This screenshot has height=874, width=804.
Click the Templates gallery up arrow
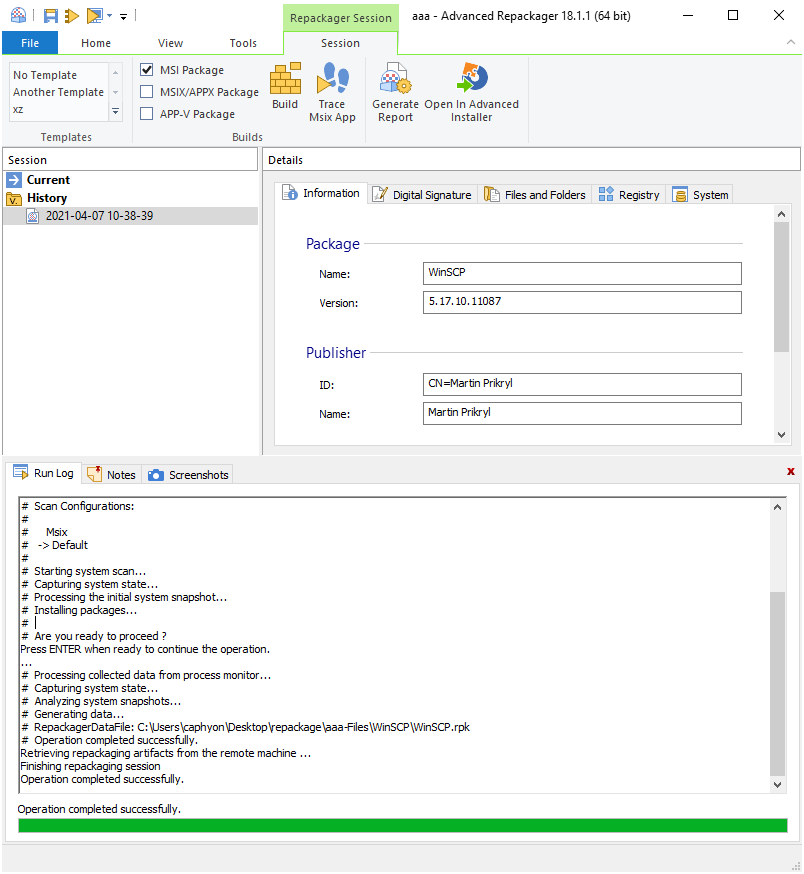115,73
